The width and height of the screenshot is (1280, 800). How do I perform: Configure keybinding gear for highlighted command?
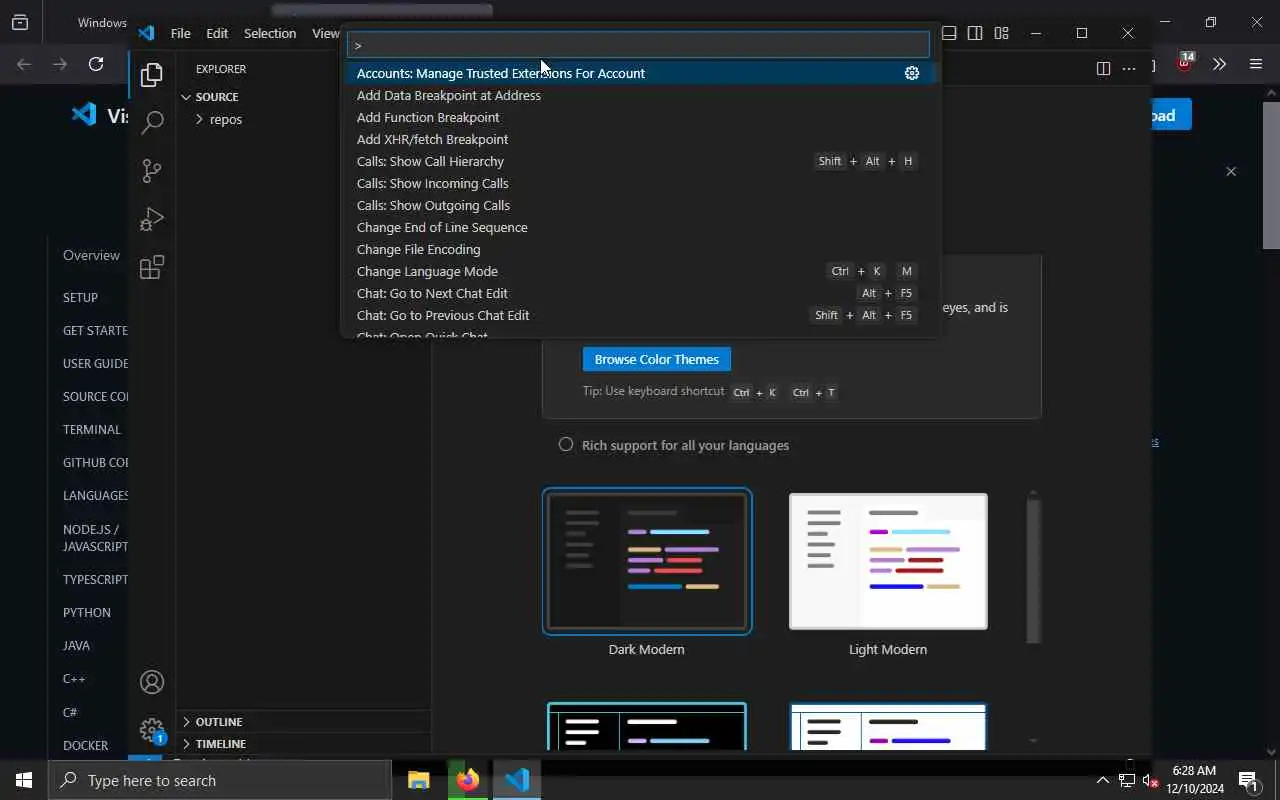click(912, 73)
